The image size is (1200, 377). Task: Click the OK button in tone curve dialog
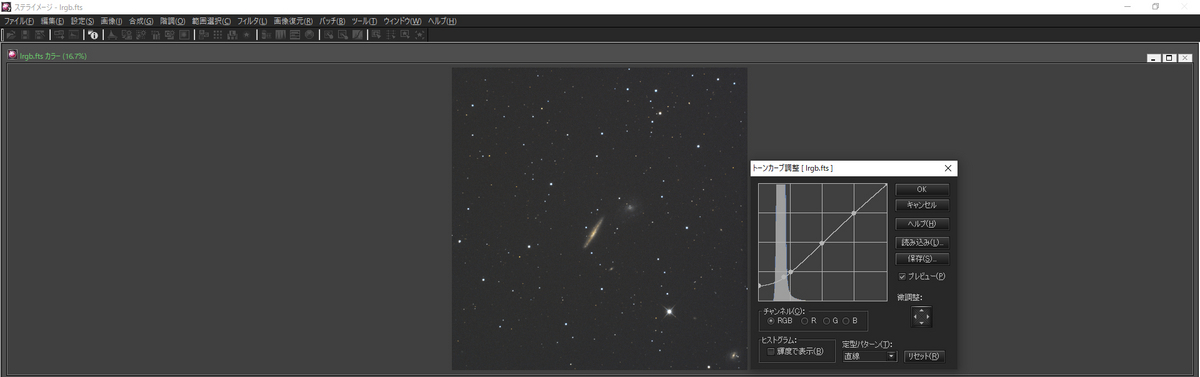point(921,188)
